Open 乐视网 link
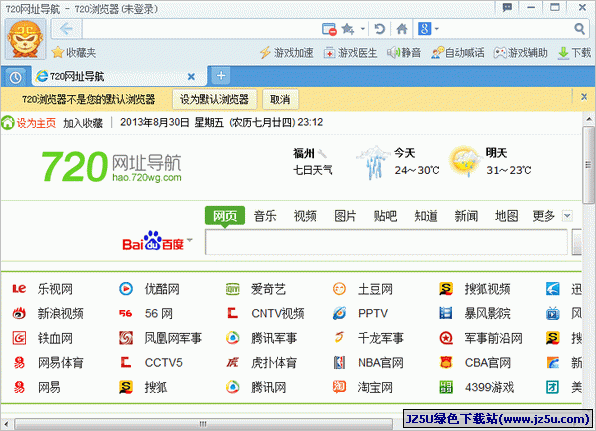The image size is (596, 431). [x=55, y=289]
